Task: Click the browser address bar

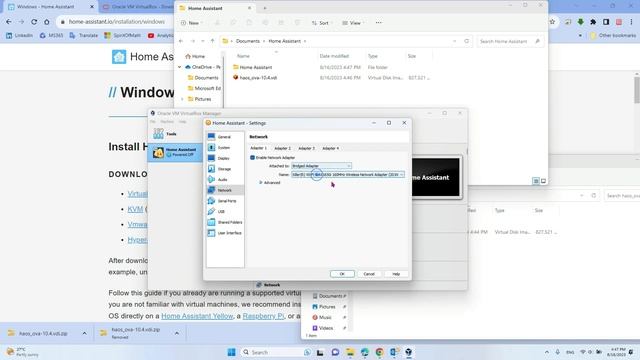Action: click(x=117, y=22)
